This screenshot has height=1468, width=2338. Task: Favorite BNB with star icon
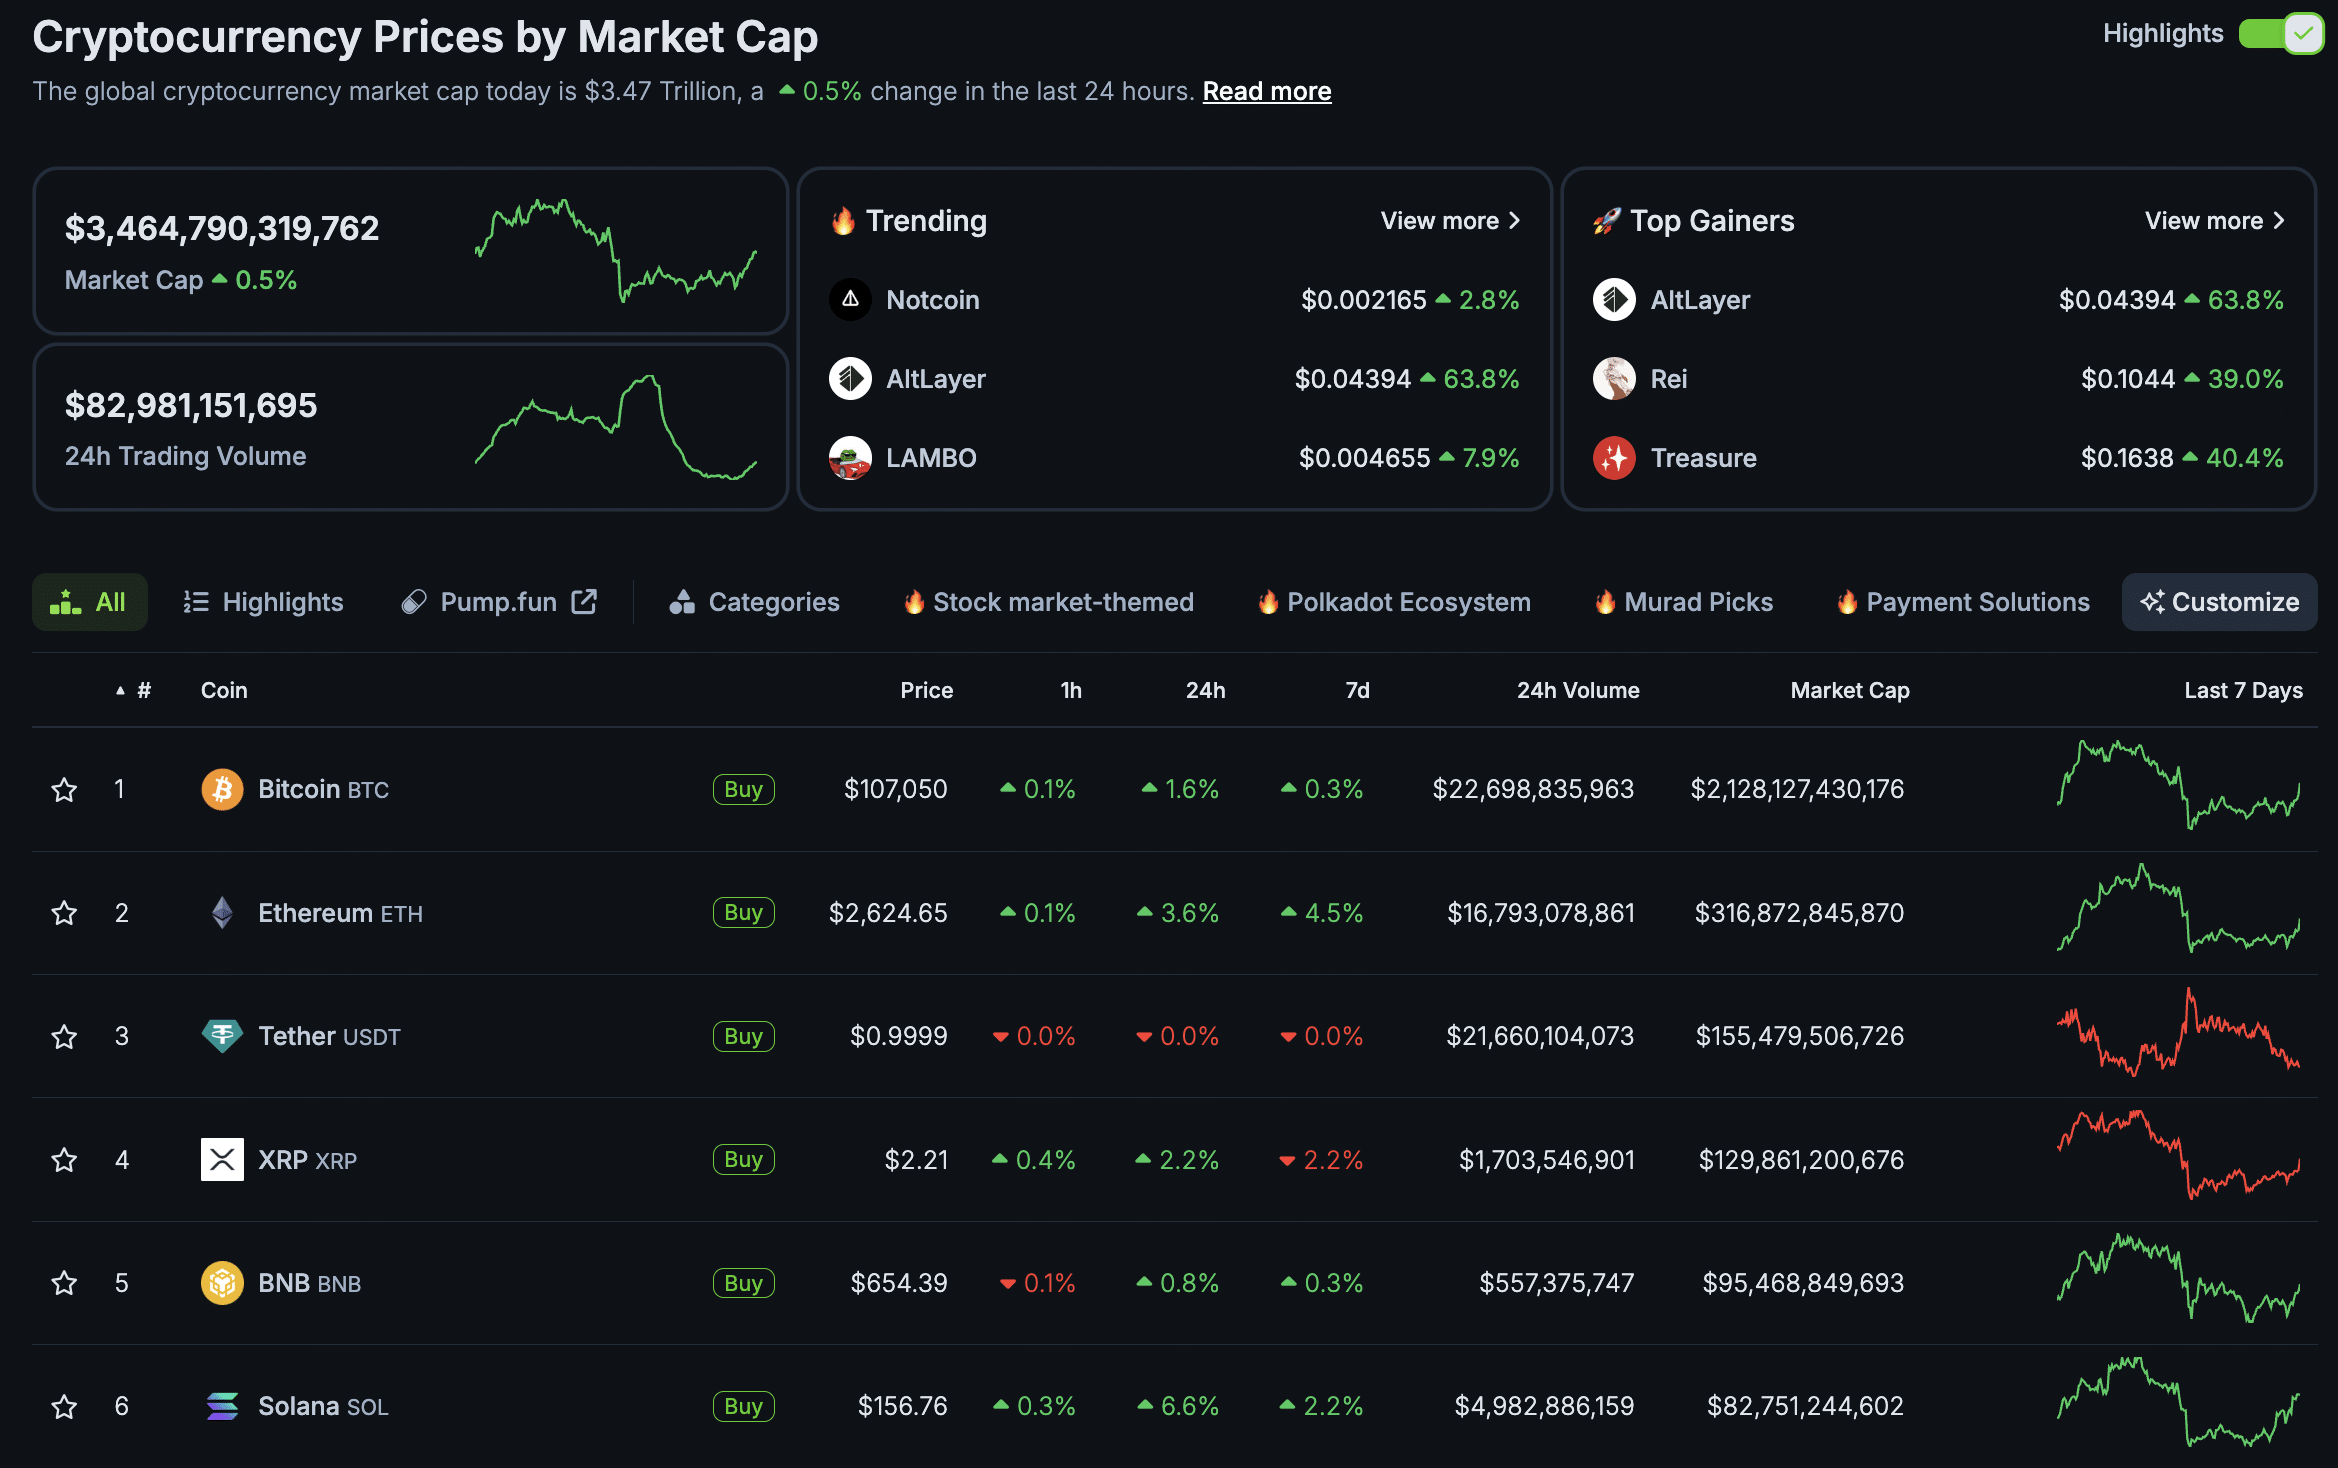64,1283
